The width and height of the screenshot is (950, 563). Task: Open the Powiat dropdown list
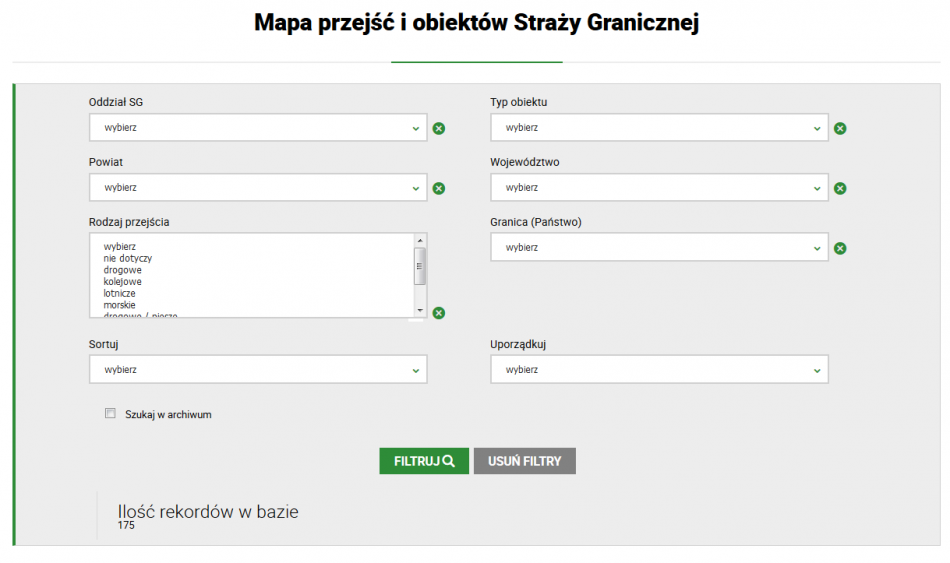[258, 188]
